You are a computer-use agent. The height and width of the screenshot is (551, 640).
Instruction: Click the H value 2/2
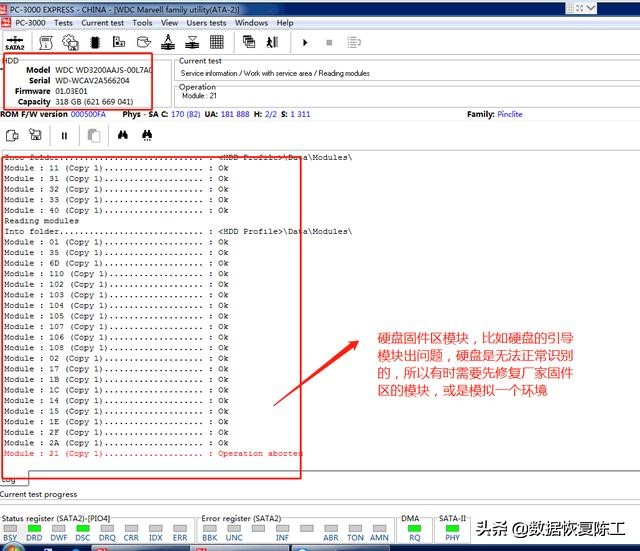coord(271,114)
